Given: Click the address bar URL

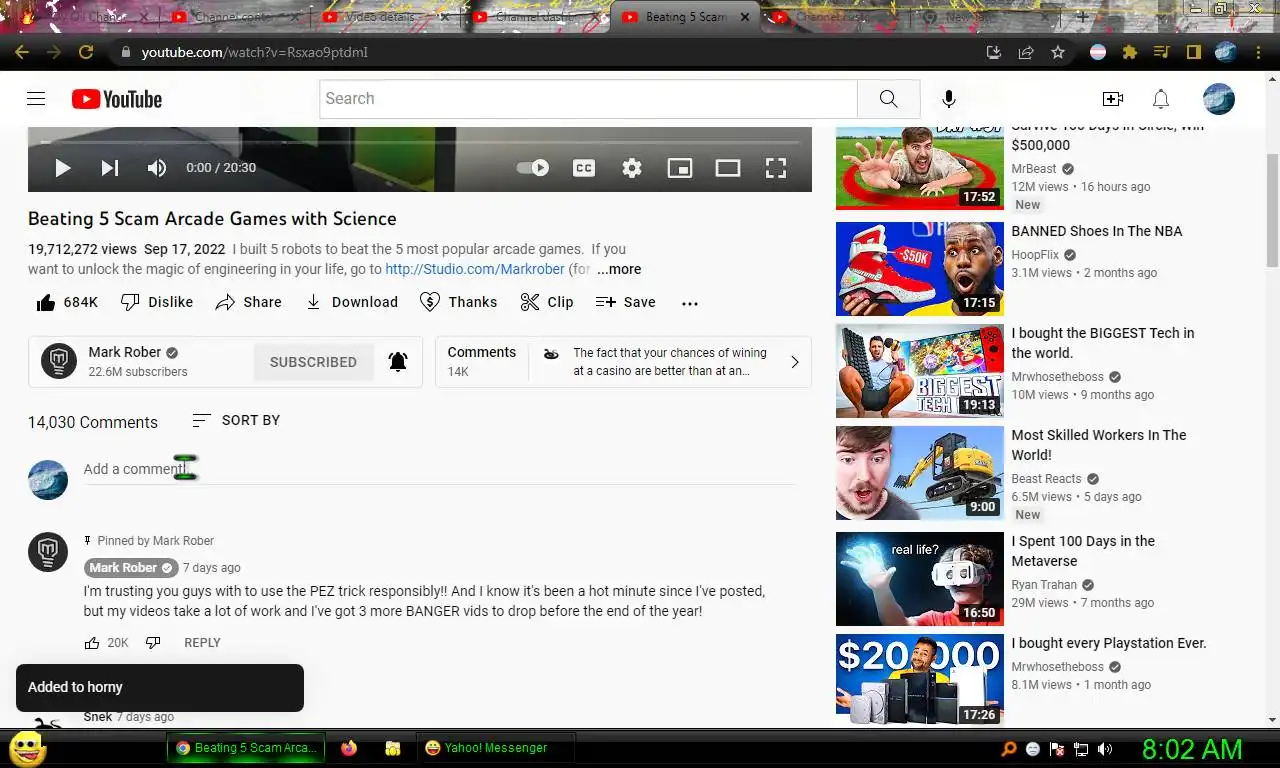Looking at the screenshot, I should pos(254,52).
